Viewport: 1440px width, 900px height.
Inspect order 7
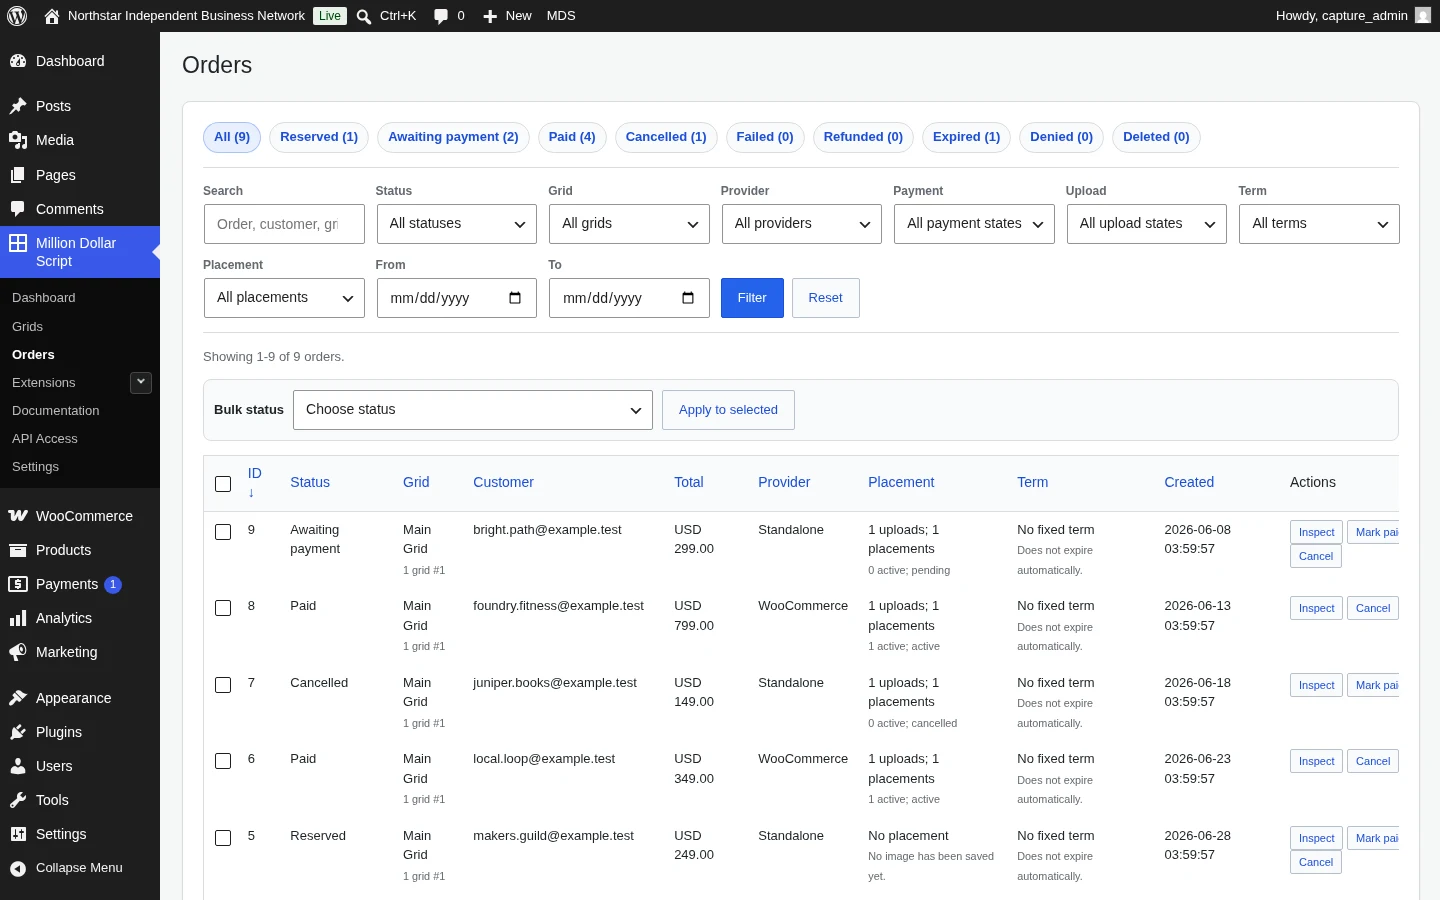pyautogui.click(x=1316, y=685)
